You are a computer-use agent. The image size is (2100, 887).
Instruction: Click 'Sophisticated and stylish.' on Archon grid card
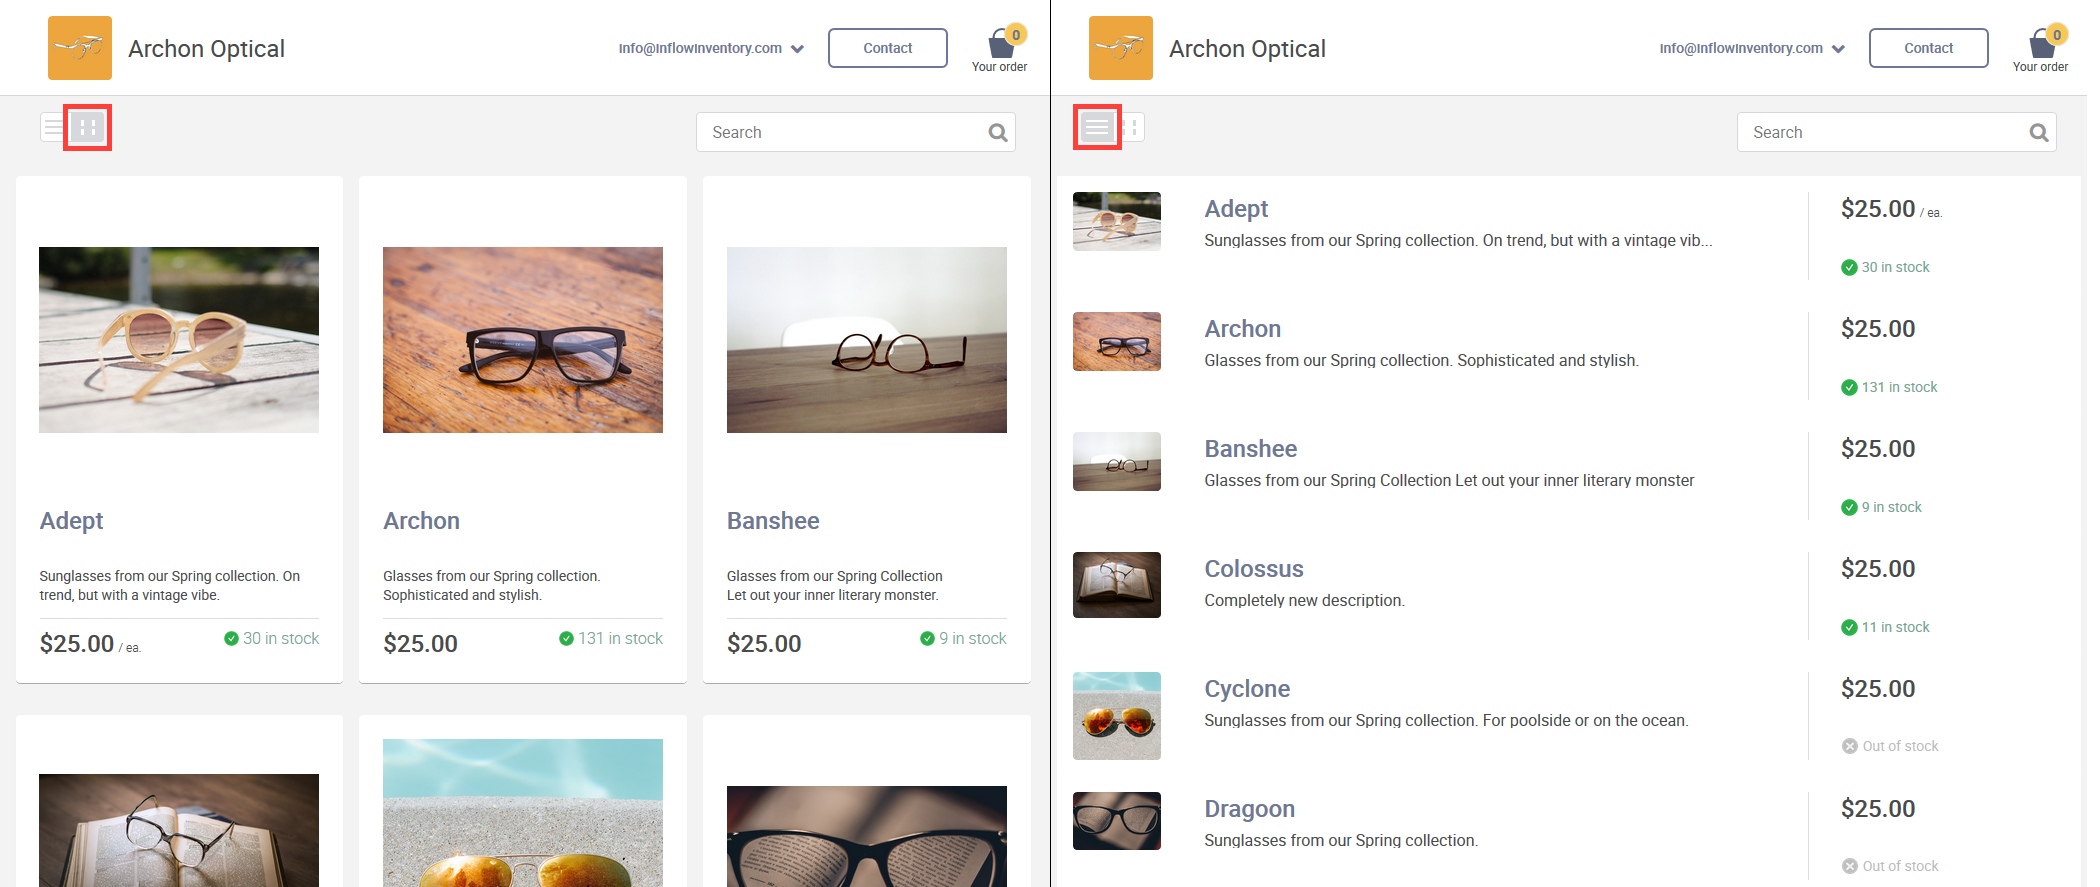(x=463, y=595)
